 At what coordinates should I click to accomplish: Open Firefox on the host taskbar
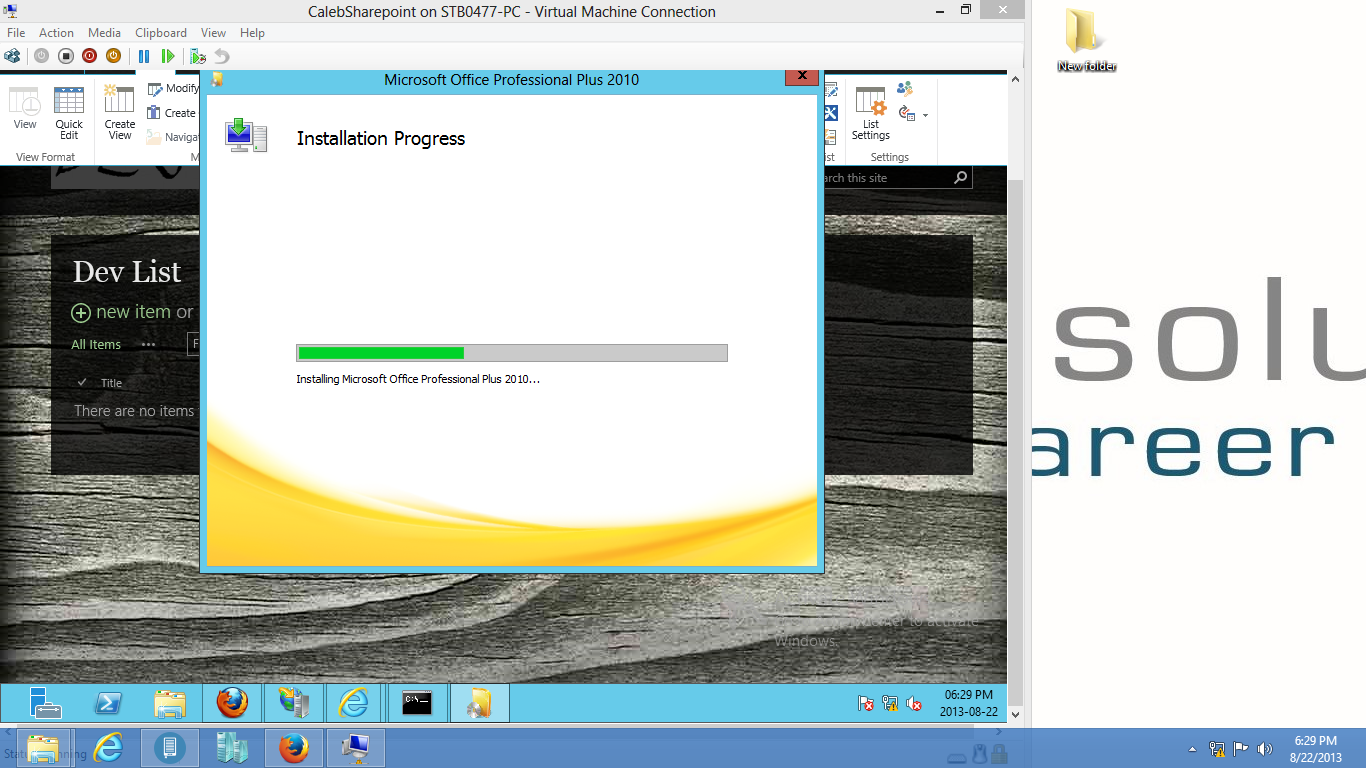294,748
